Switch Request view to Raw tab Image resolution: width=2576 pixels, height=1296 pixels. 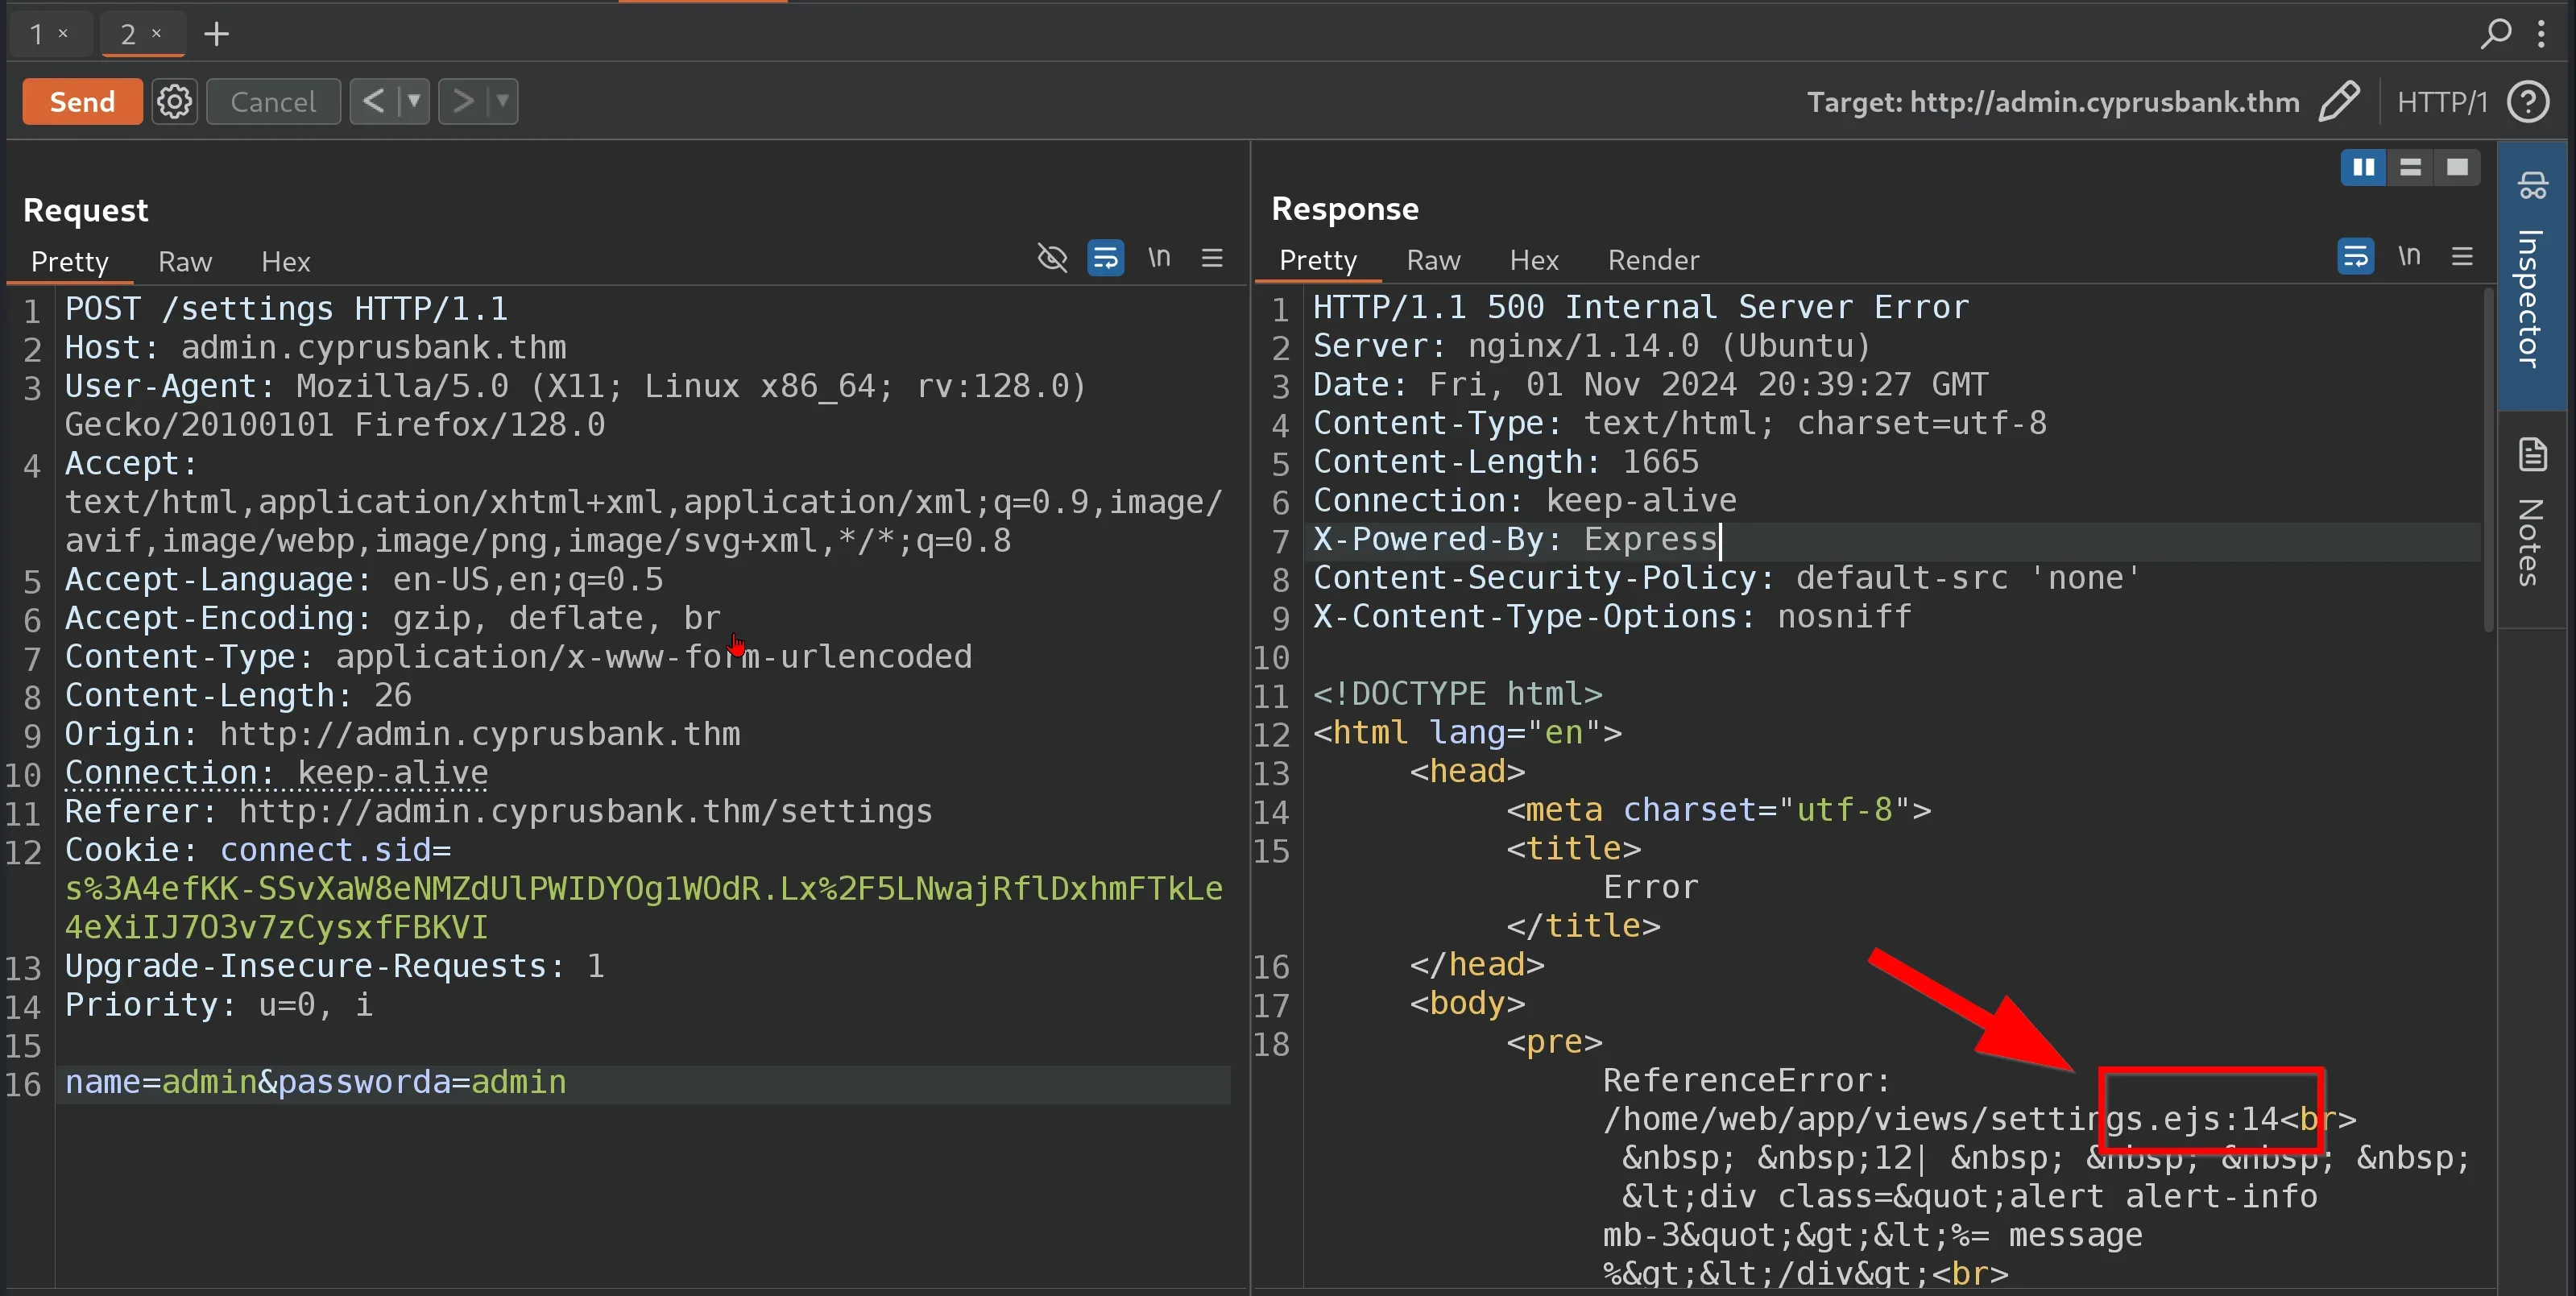click(185, 262)
